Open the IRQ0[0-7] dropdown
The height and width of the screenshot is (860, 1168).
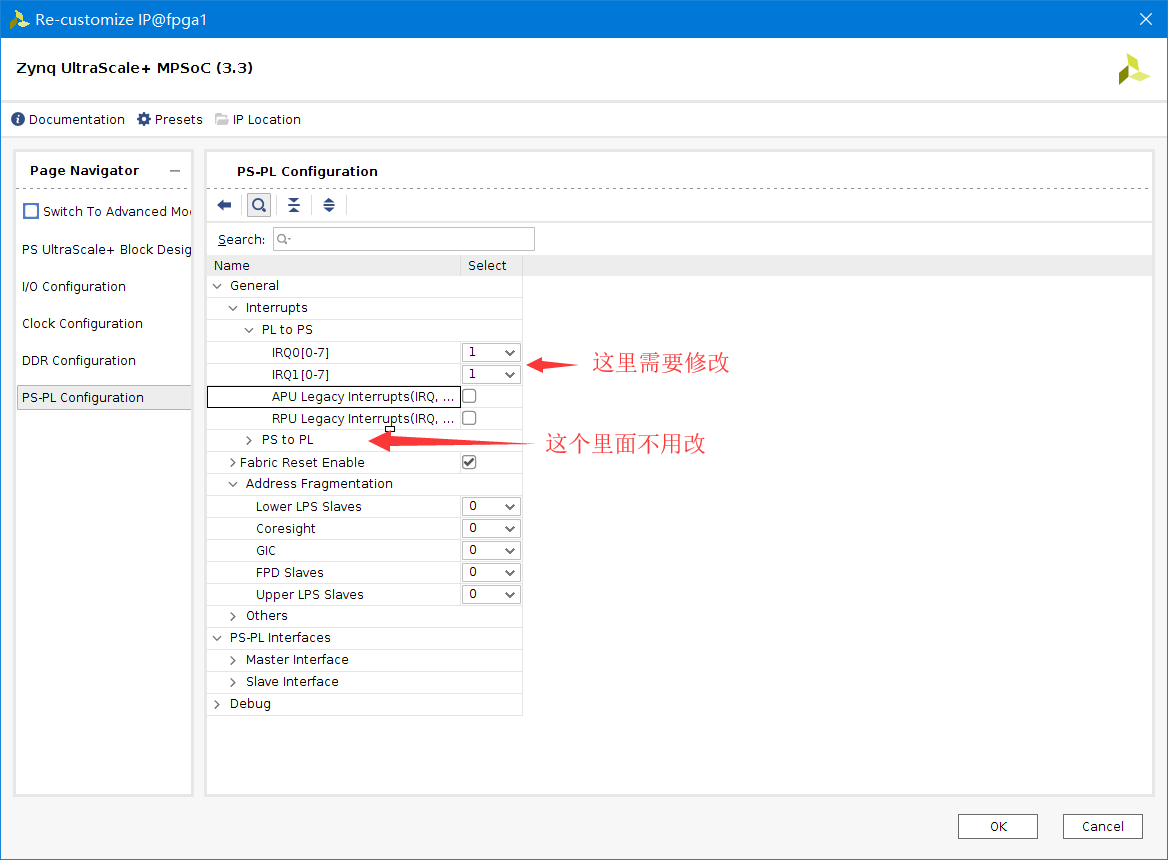point(491,352)
